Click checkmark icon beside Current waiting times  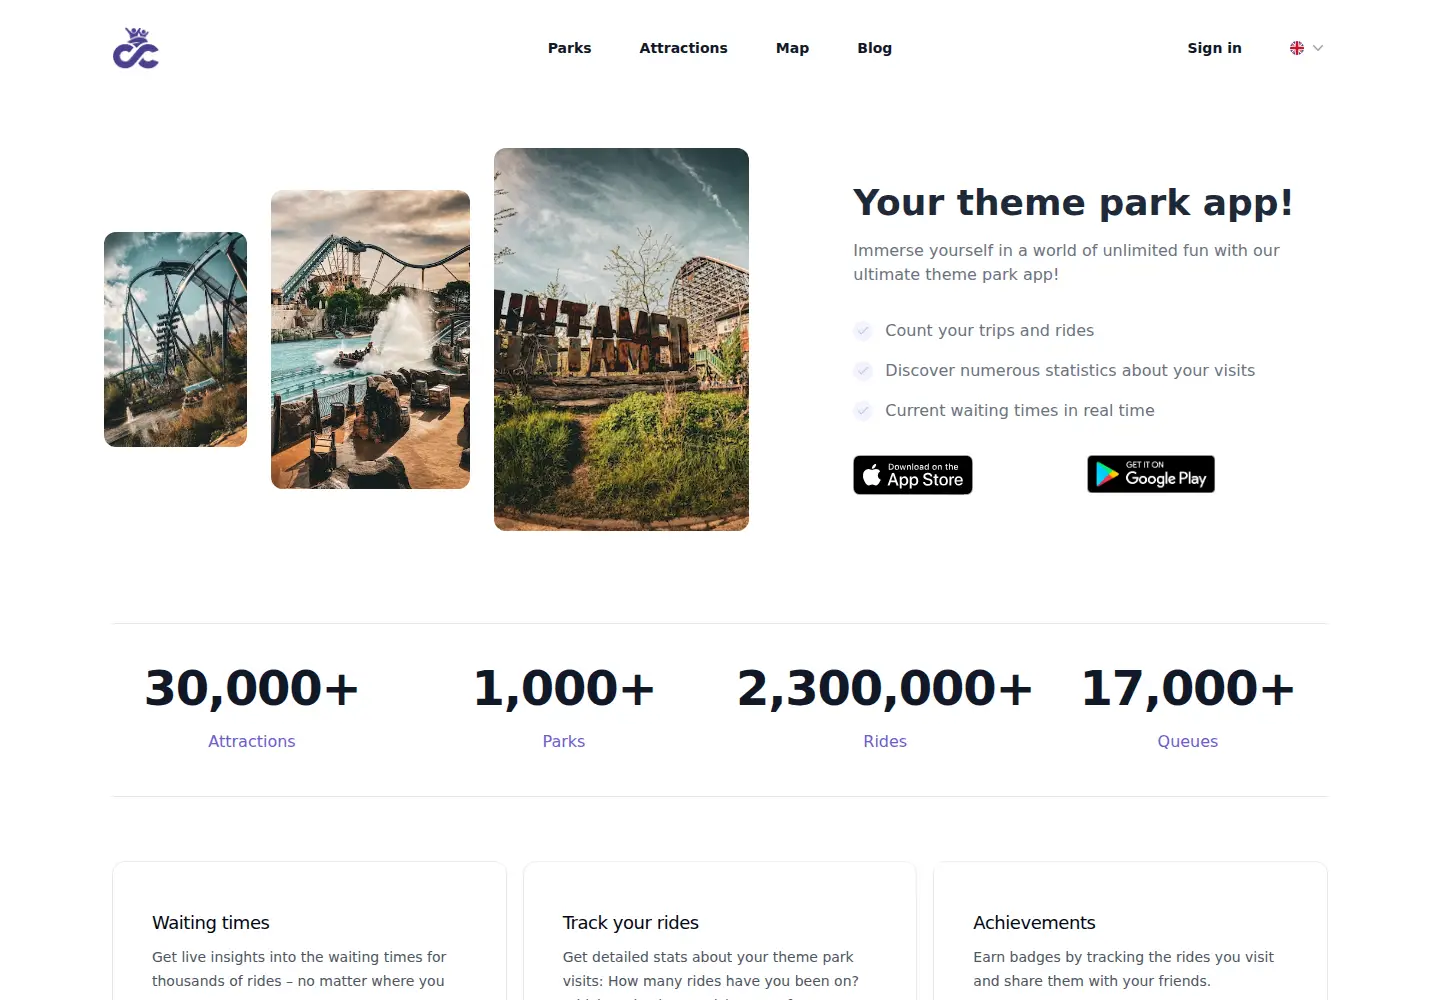[863, 411]
